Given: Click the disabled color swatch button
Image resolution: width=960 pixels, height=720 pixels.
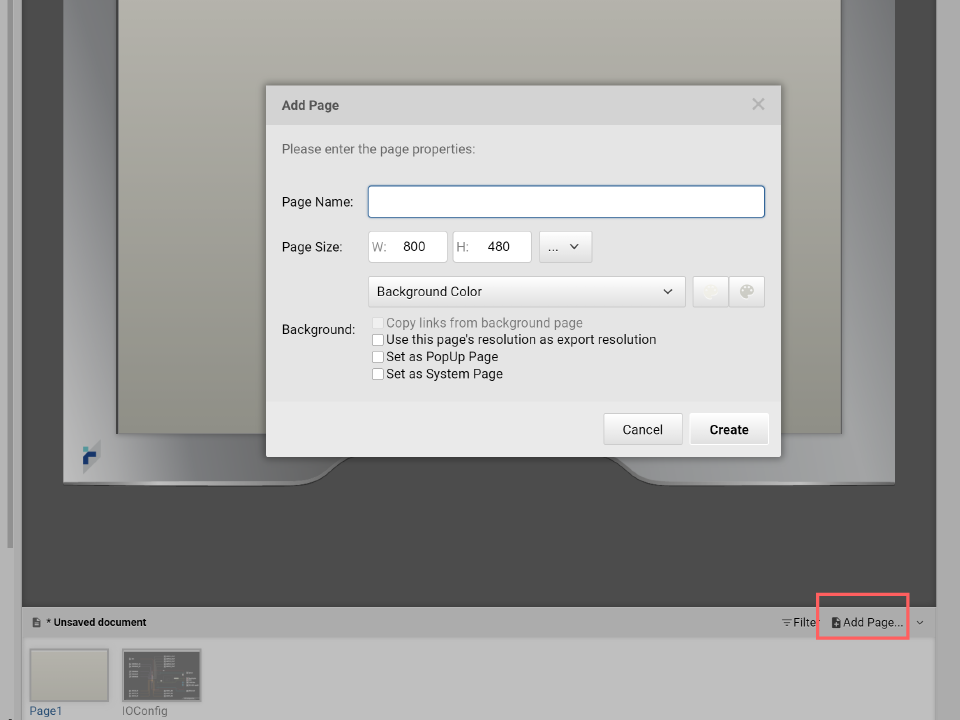Looking at the screenshot, I should (x=710, y=292).
